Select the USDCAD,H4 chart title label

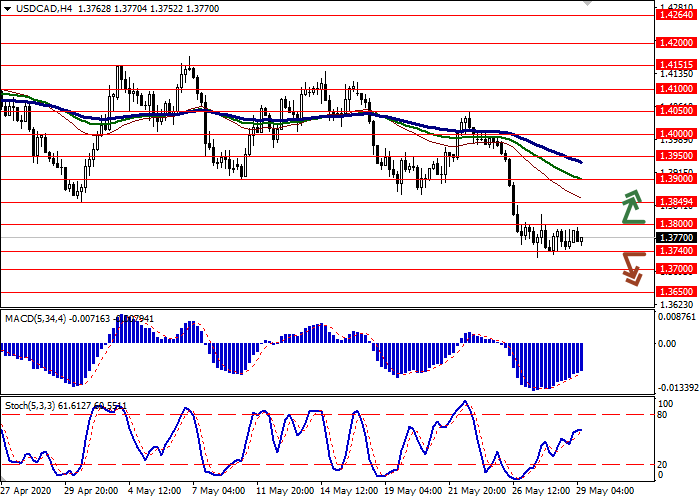(38, 8)
